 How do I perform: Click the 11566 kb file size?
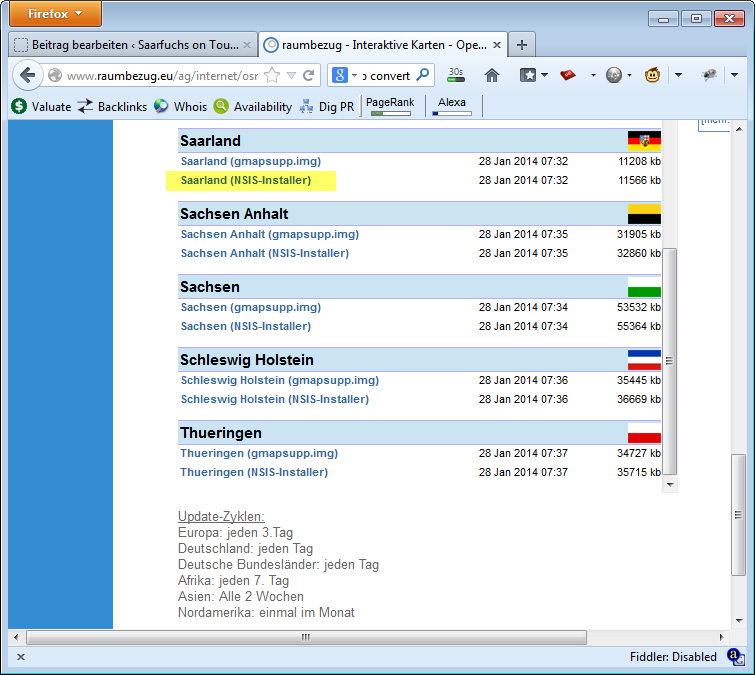(639, 181)
